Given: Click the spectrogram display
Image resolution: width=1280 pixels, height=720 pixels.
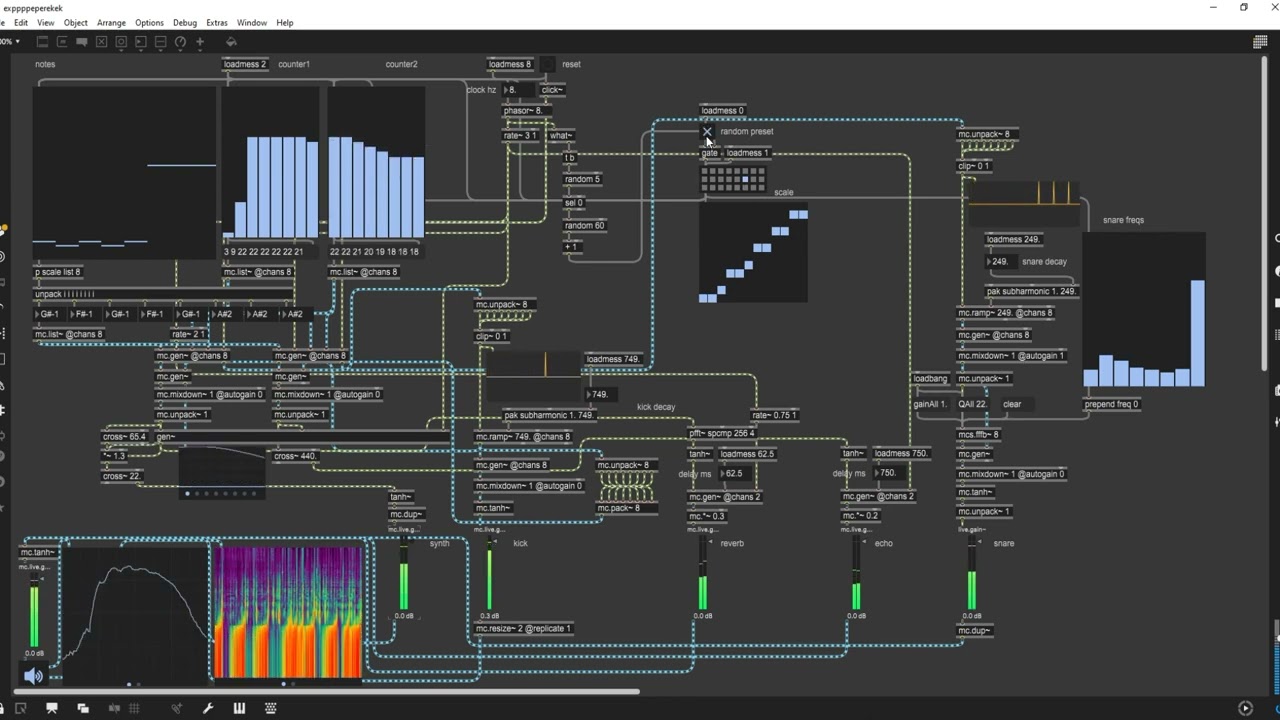Looking at the screenshot, I should (288, 612).
